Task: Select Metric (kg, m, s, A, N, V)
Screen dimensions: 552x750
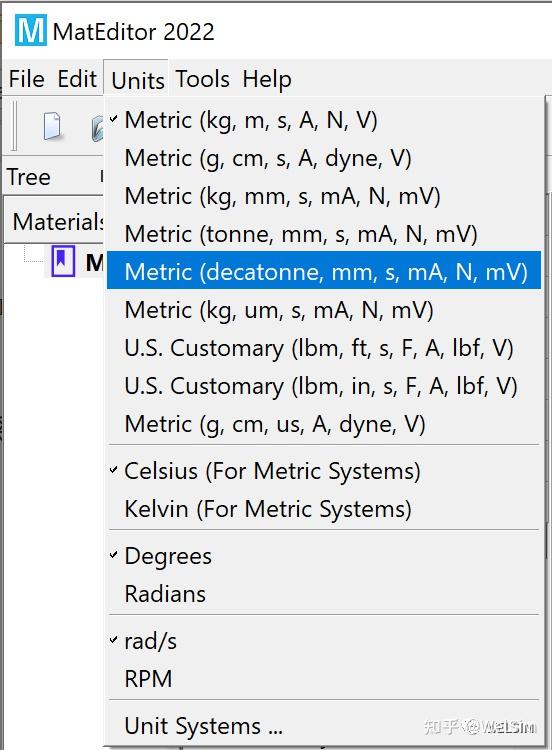Action: tap(324, 120)
